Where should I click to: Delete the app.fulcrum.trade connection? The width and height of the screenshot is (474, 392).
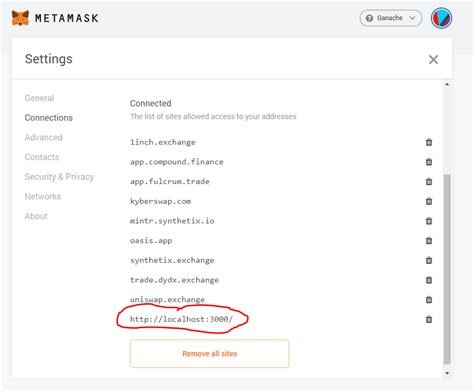429,181
